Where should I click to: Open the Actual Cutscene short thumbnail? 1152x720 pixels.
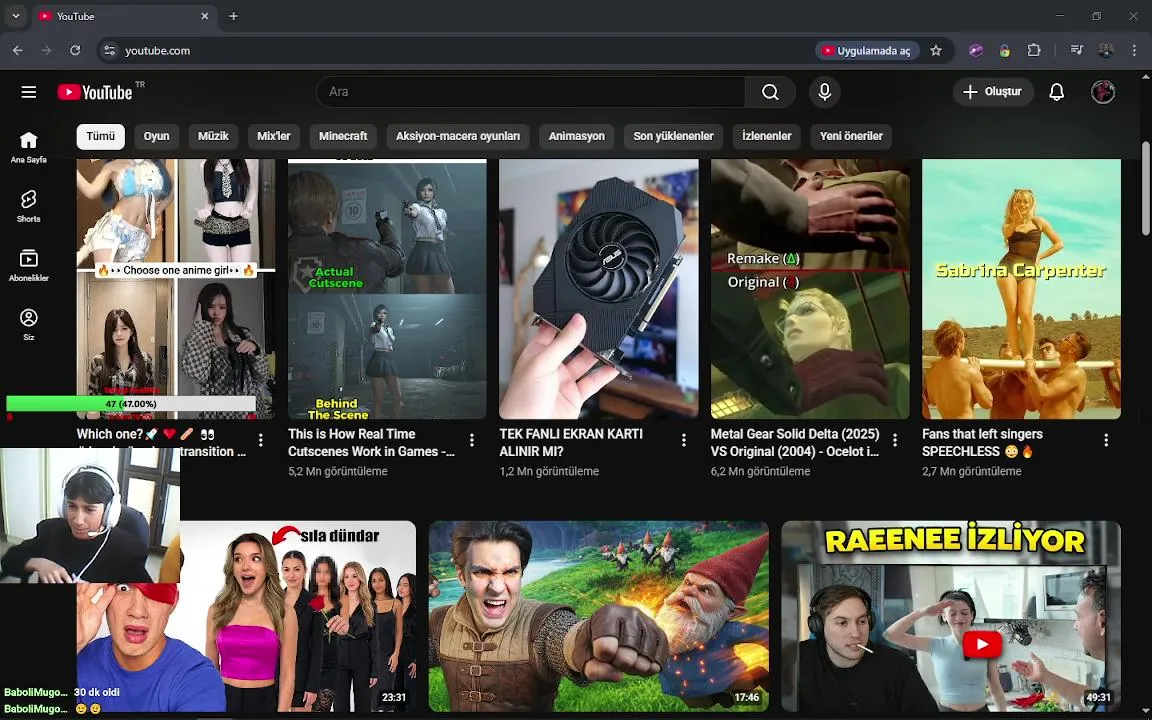[387, 289]
